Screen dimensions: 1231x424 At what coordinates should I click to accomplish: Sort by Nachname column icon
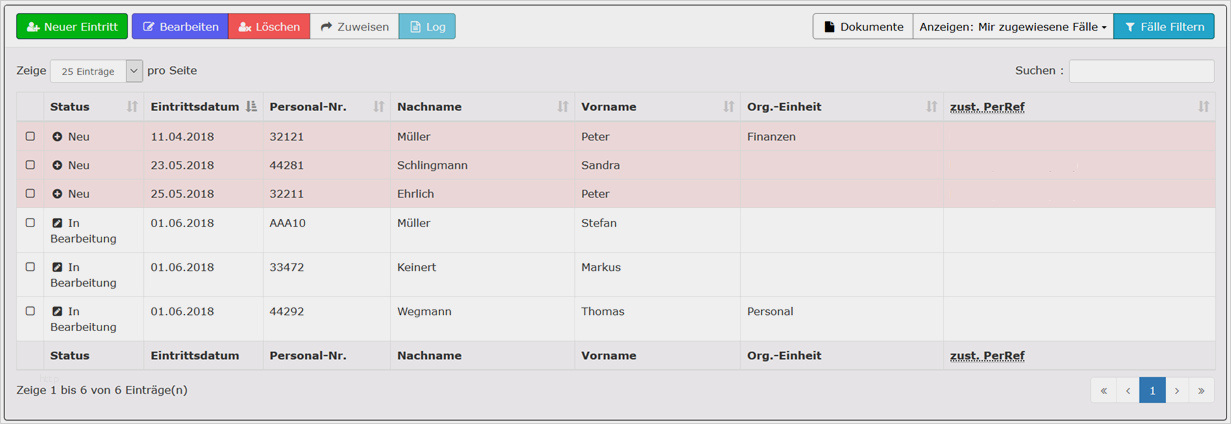(563, 107)
